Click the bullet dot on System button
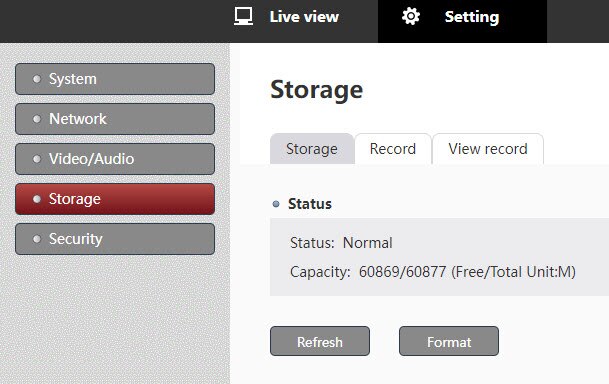609x384 pixels. click(37, 79)
